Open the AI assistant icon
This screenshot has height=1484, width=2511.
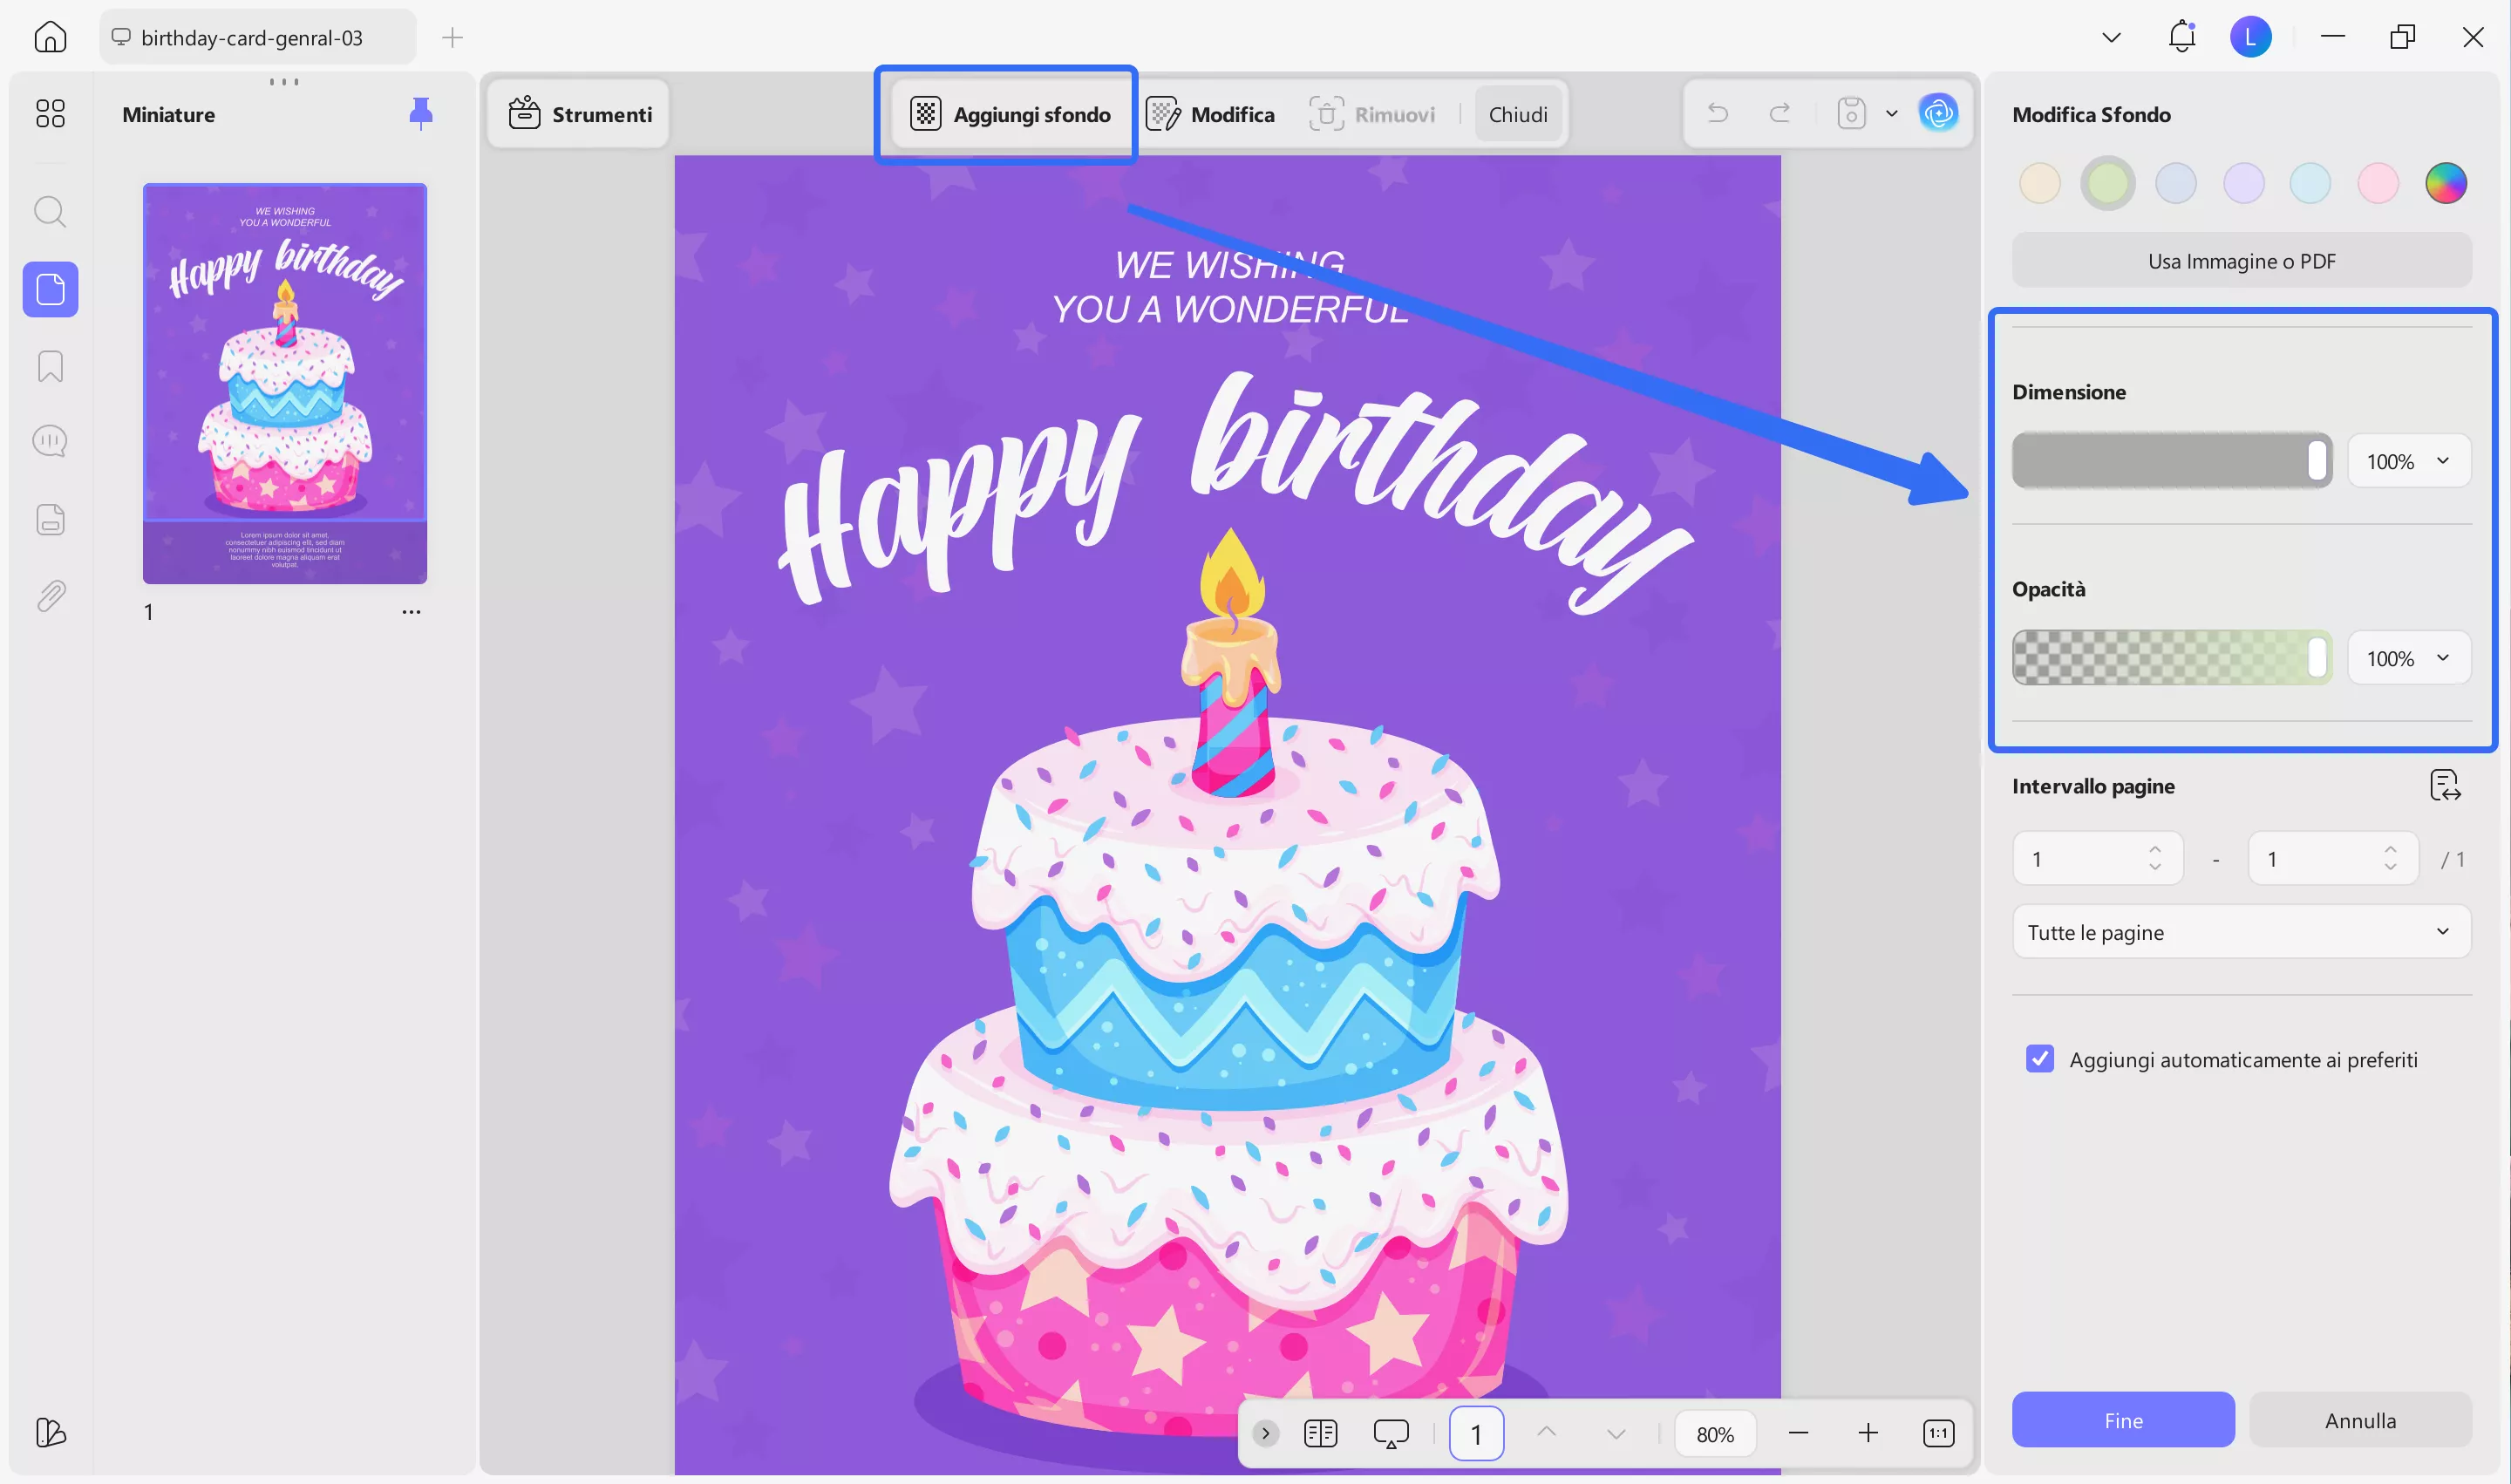[1939, 113]
